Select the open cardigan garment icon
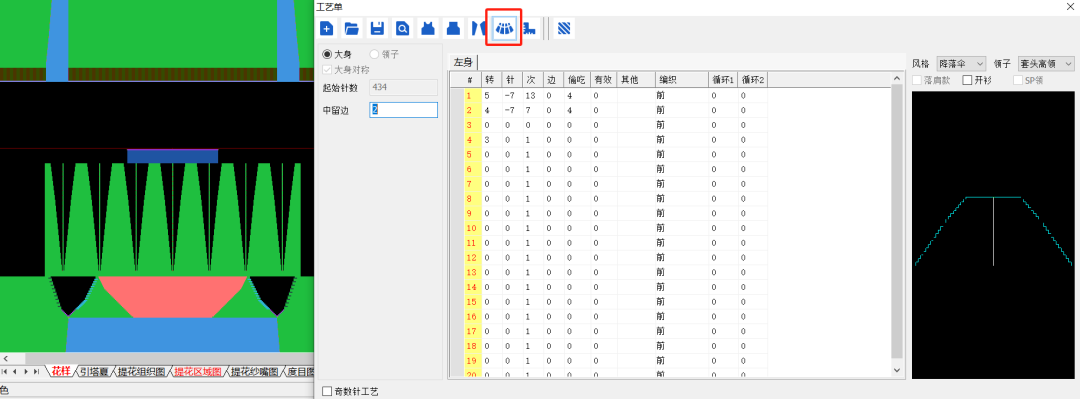This screenshot has width=1080, height=399. pos(478,28)
